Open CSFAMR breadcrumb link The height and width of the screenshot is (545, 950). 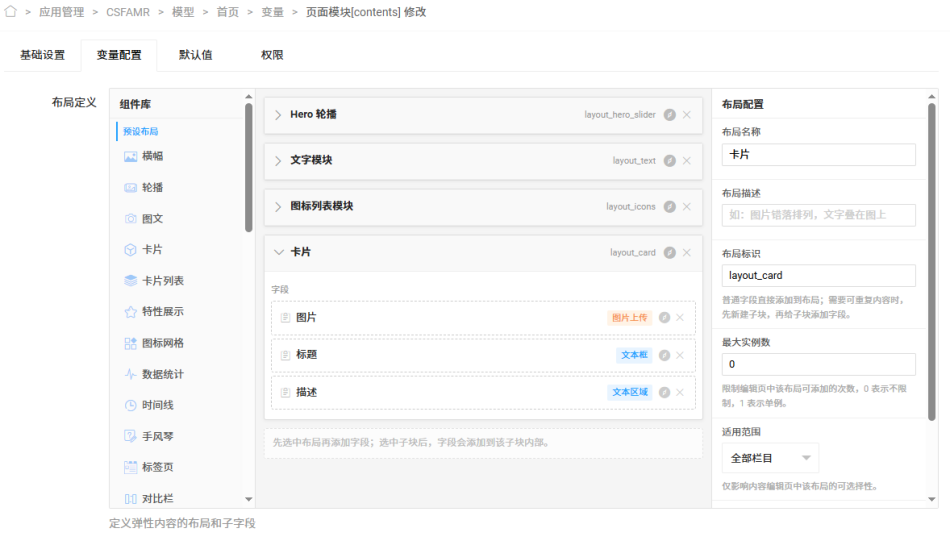coord(128,12)
